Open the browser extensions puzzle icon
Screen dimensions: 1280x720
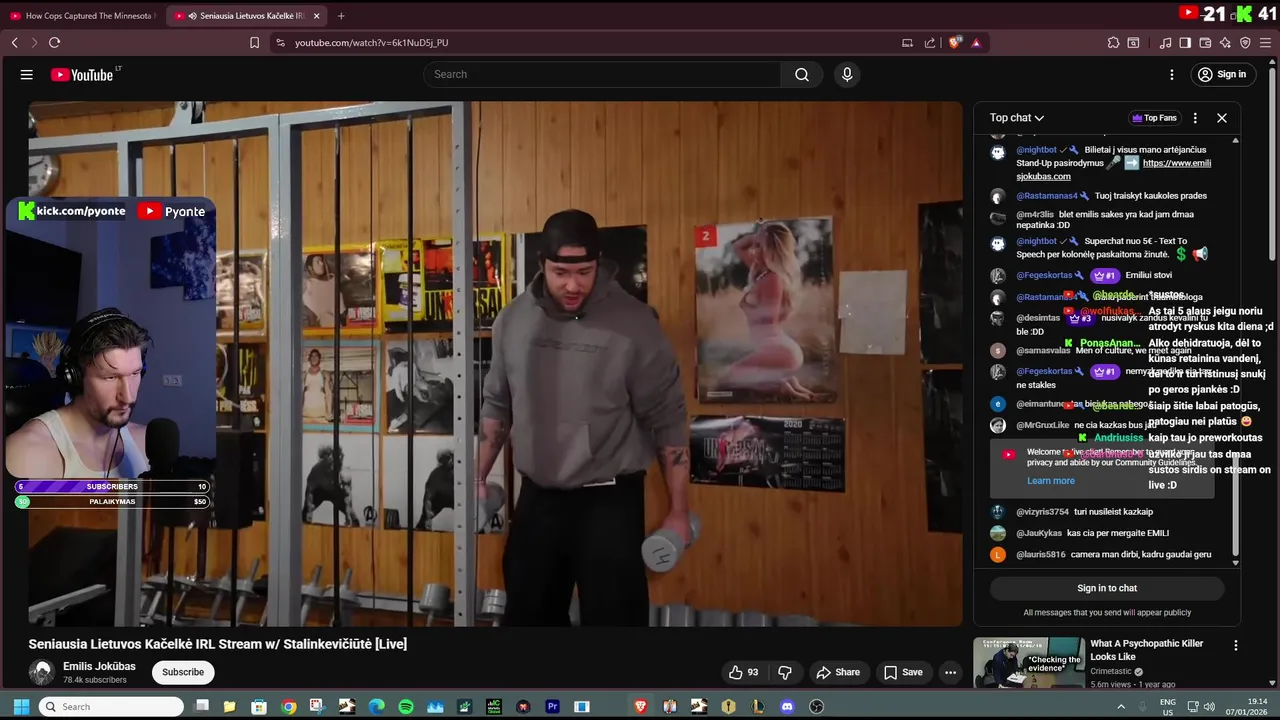click(1113, 43)
